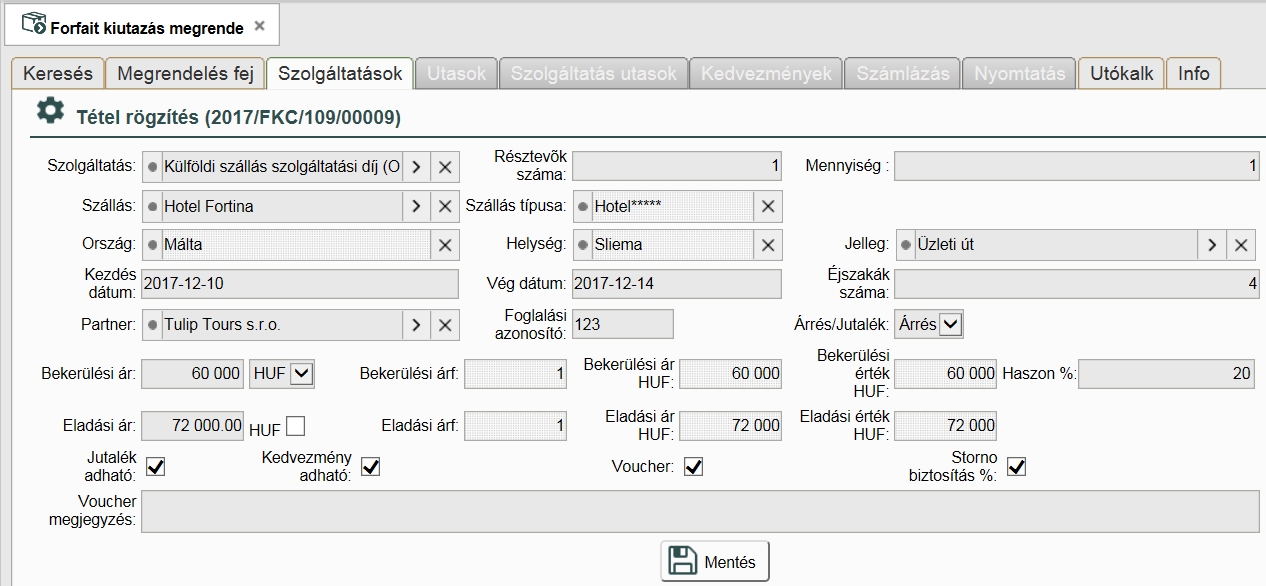Clear the Jelleg Üzleti út field

pos(1241,245)
